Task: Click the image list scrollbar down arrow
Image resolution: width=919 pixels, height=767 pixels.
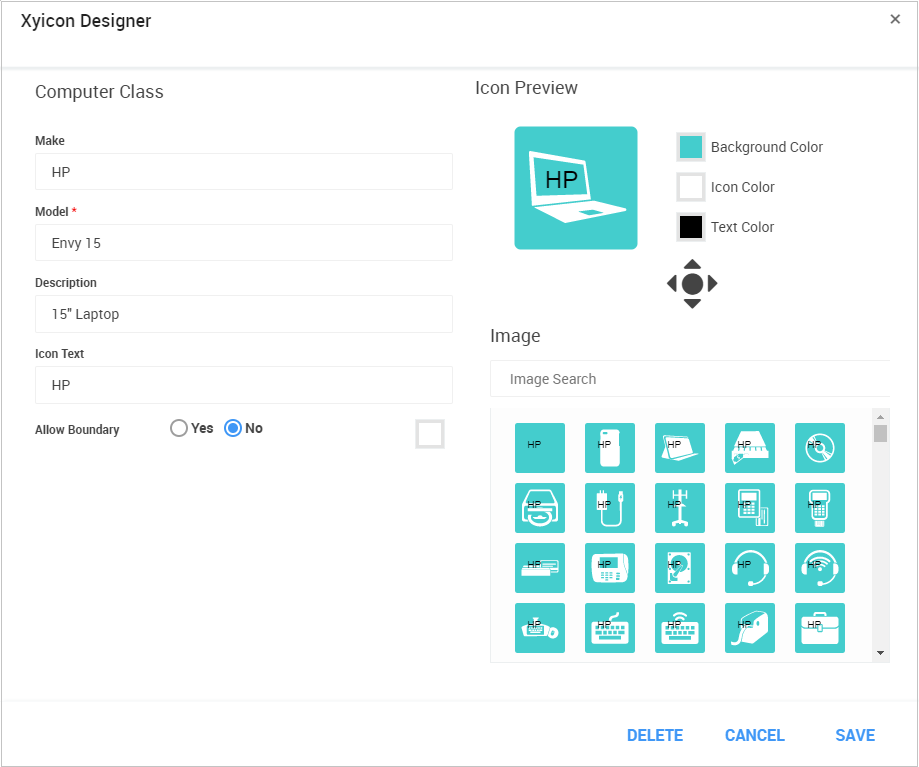Action: [880, 653]
